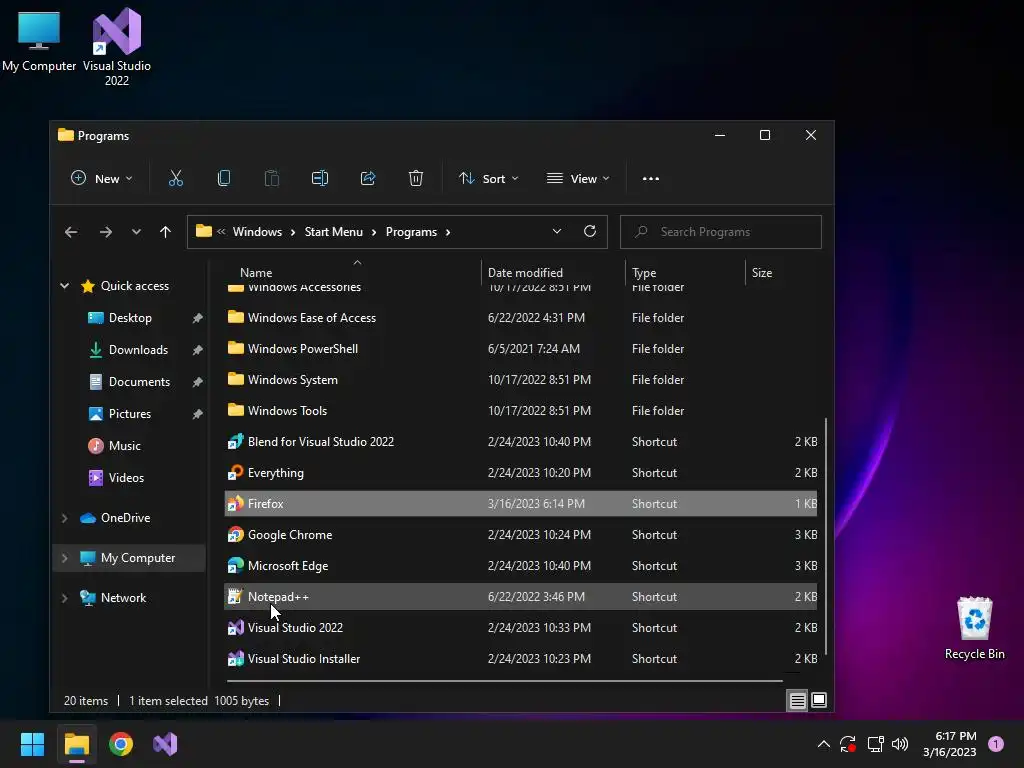This screenshot has height=768, width=1024.
Task: Open Visual Studio from the taskbar
Action: pos(165,744)
